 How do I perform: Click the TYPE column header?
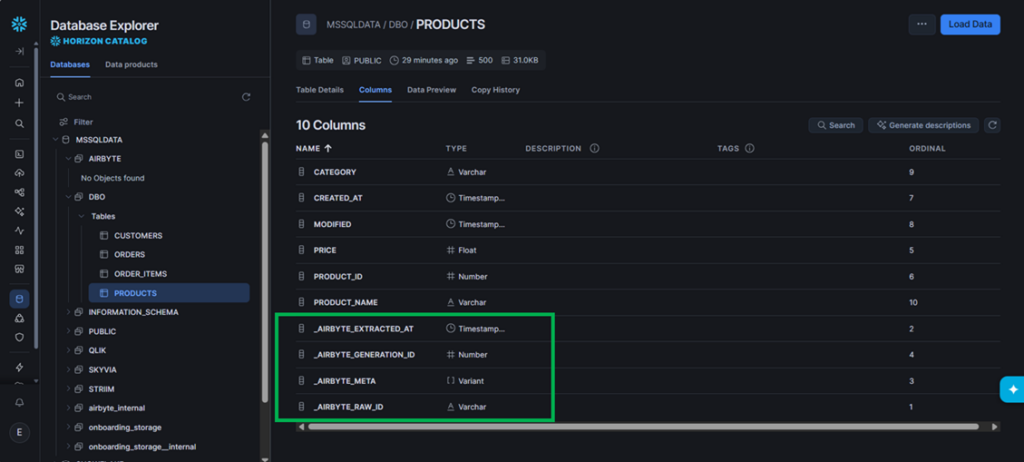coord(456,148)
